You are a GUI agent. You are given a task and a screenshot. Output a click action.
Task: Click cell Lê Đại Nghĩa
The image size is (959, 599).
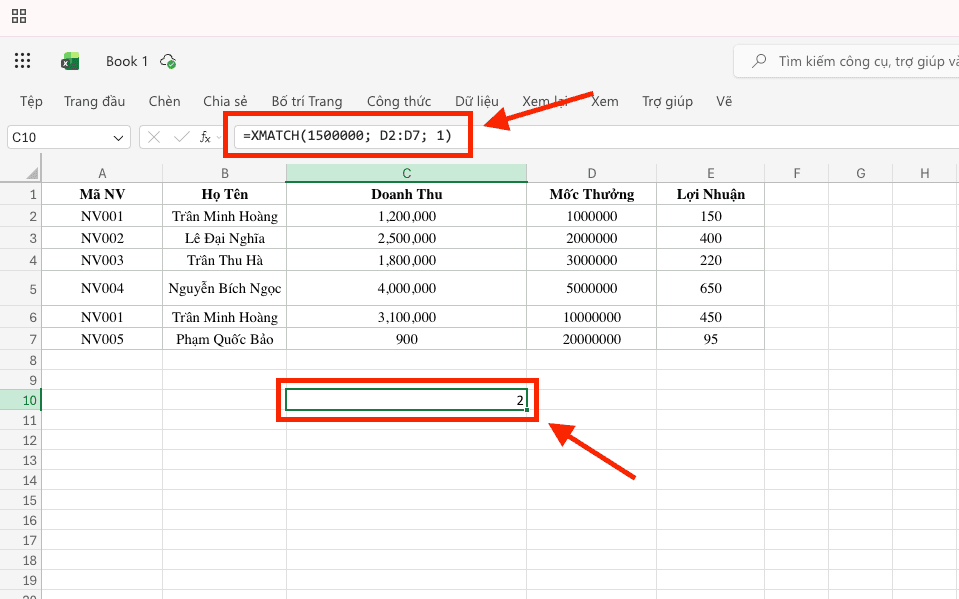(224, 238)
